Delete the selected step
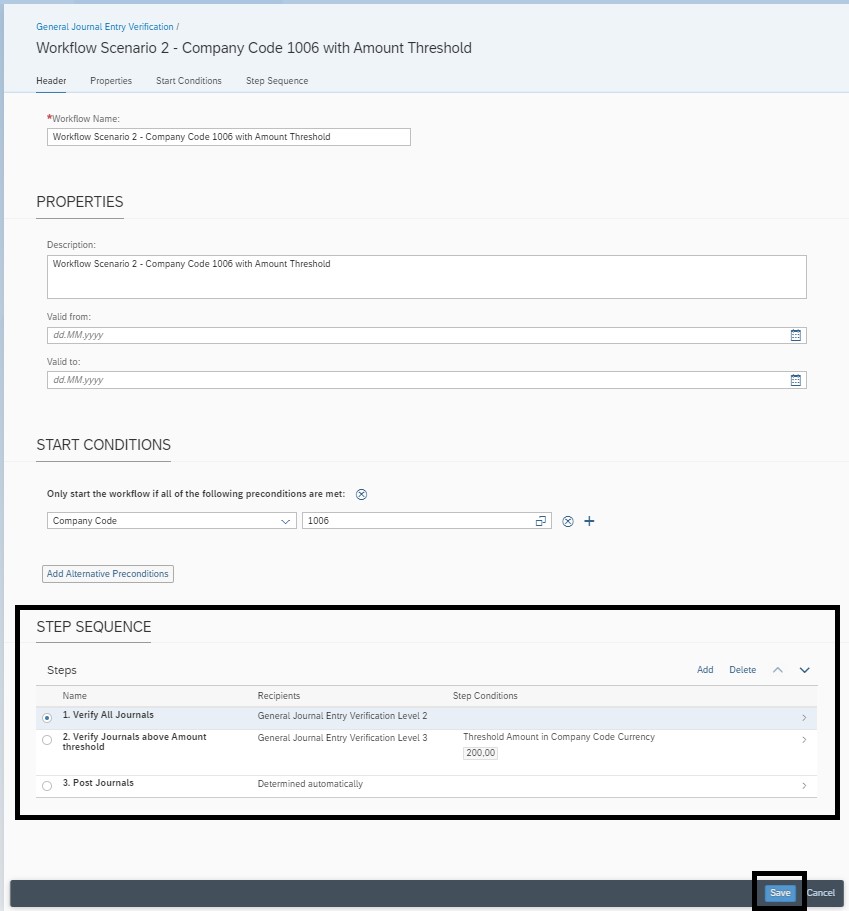This screenshot has width=849, height=911. [x=743, y=670]
